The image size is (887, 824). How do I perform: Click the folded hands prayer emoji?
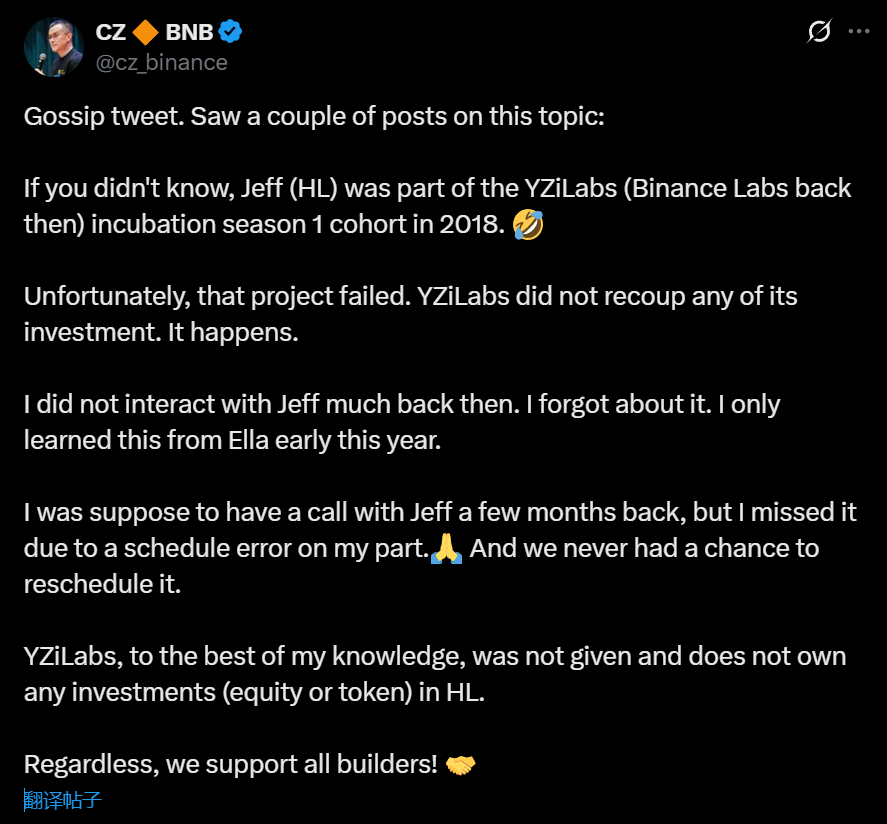point(446,548)
